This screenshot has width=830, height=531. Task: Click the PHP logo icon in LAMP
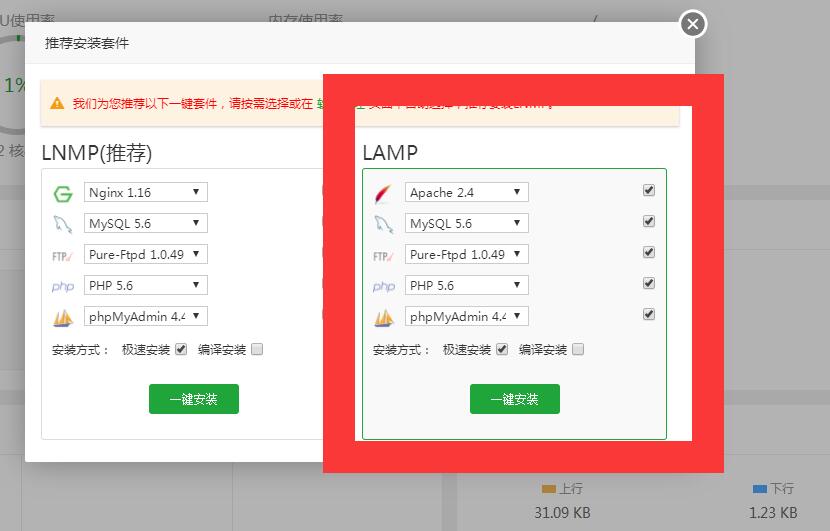[x=384, y=286]
